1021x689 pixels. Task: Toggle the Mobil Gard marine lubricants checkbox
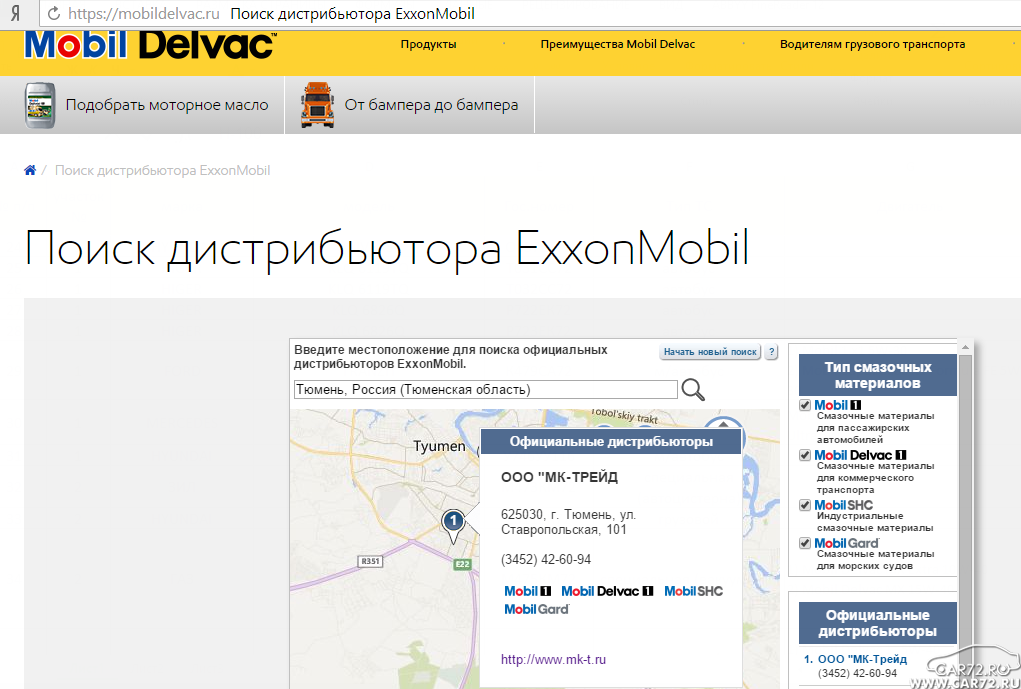[805, 543]
